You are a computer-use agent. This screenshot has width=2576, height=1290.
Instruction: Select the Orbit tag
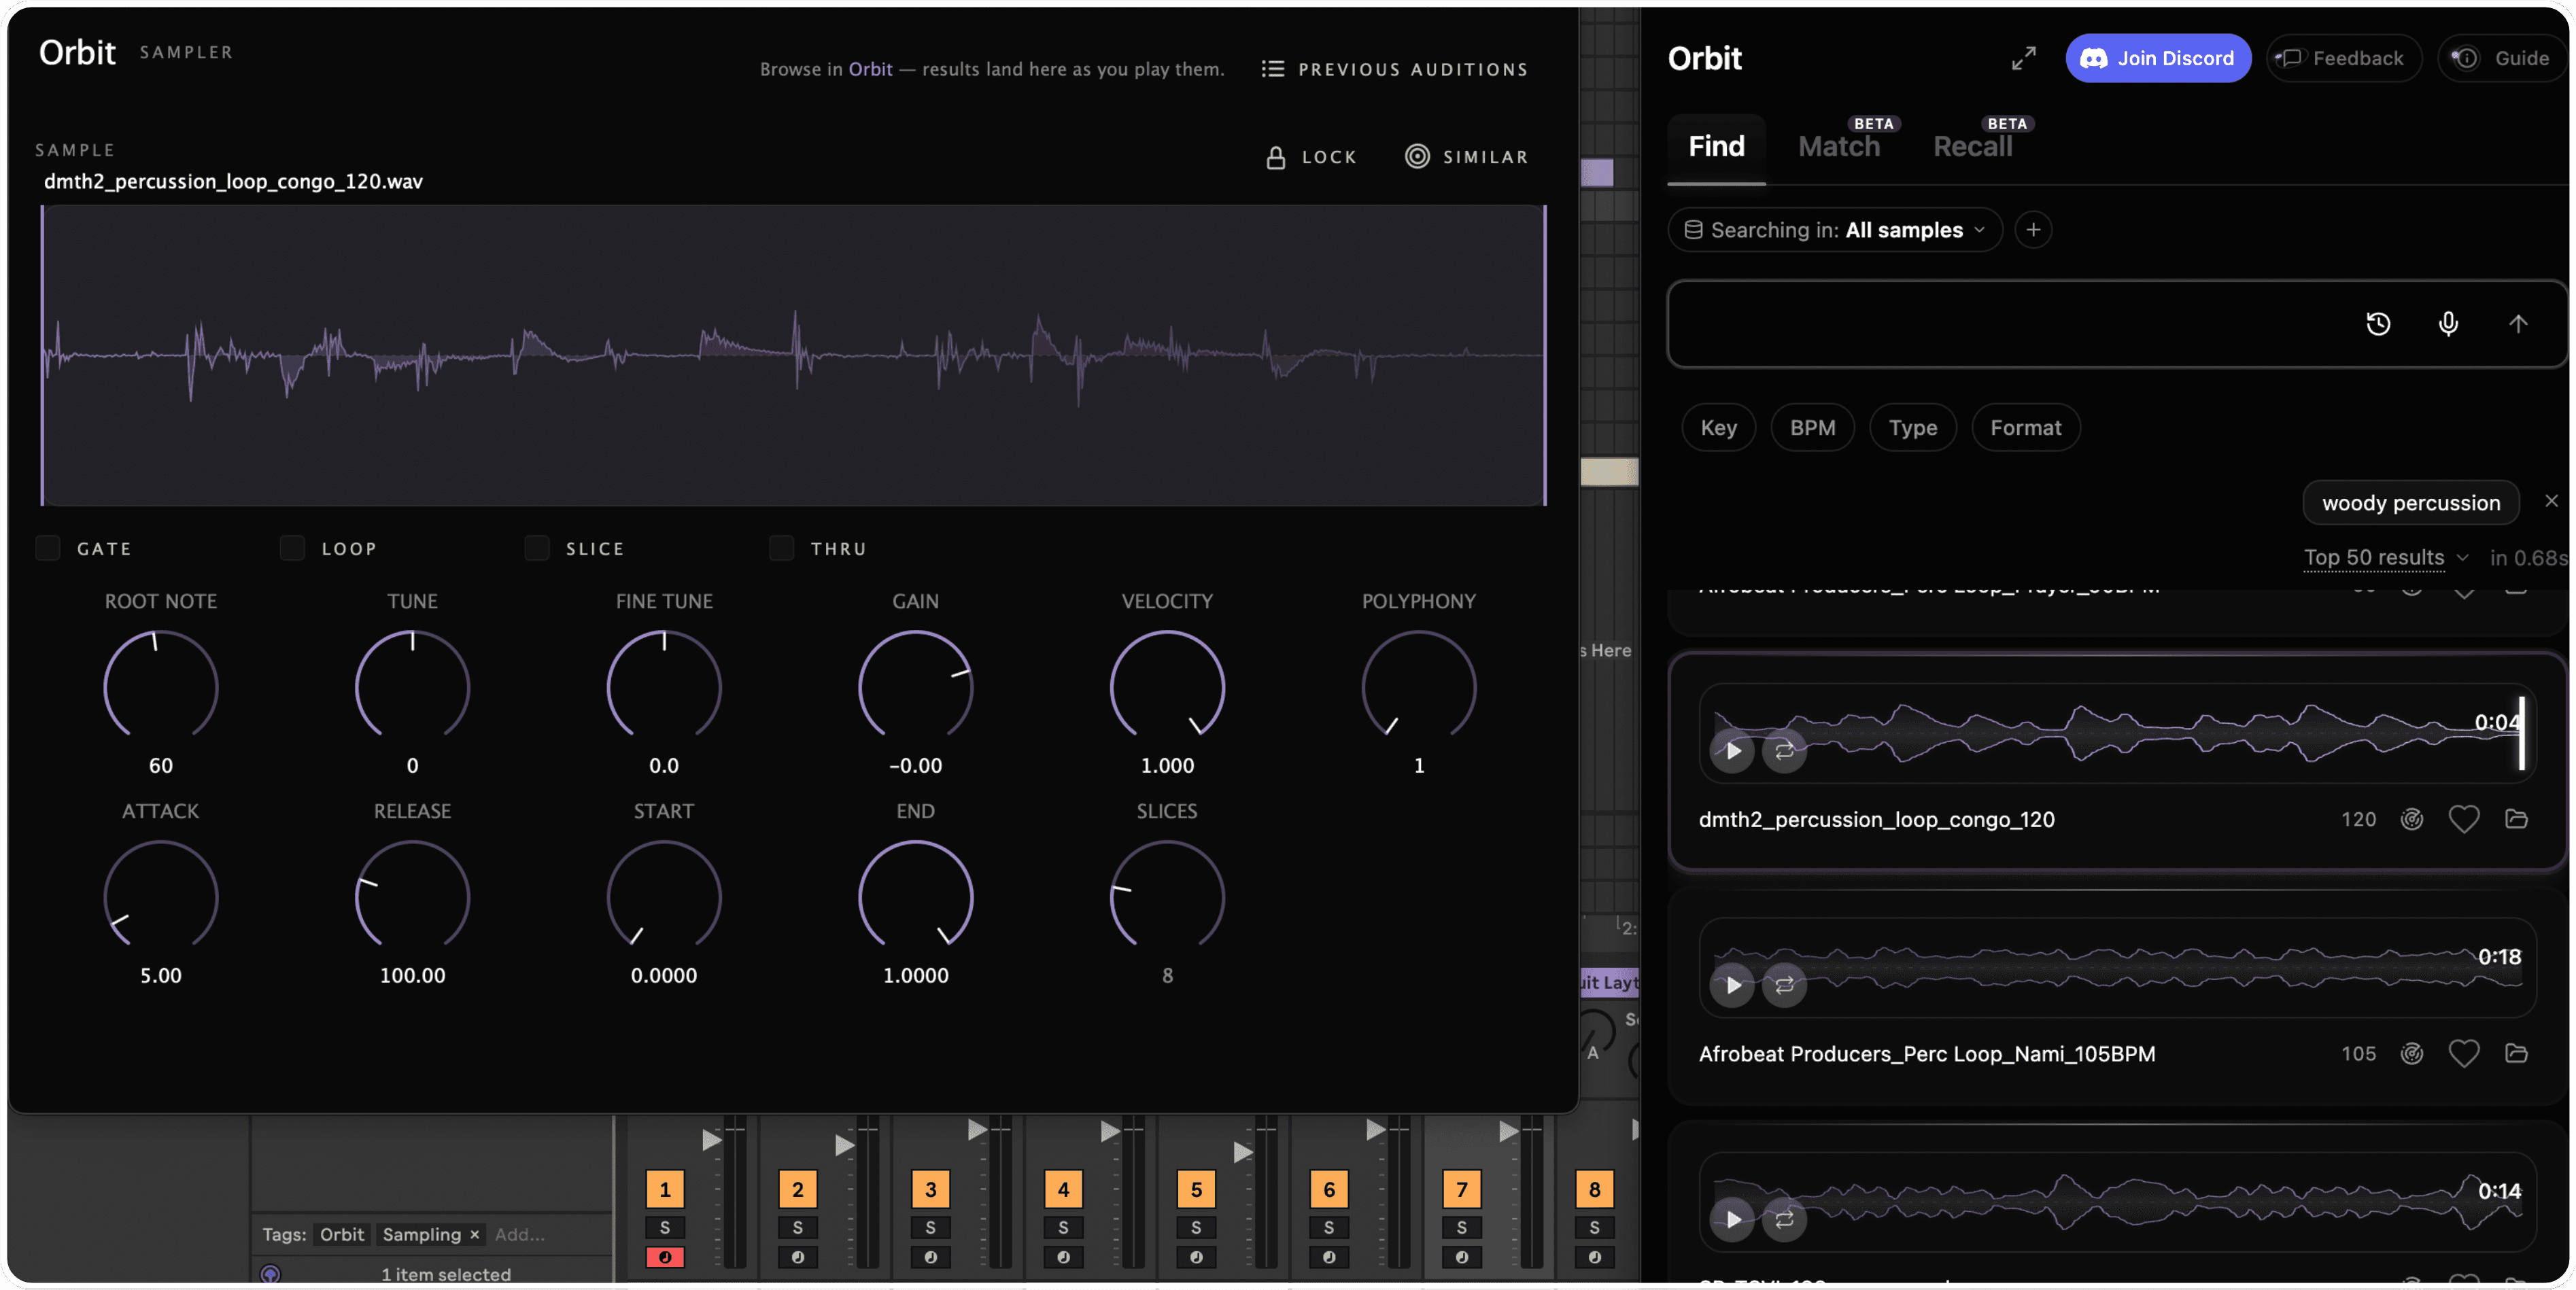[x=341, y=1235]
